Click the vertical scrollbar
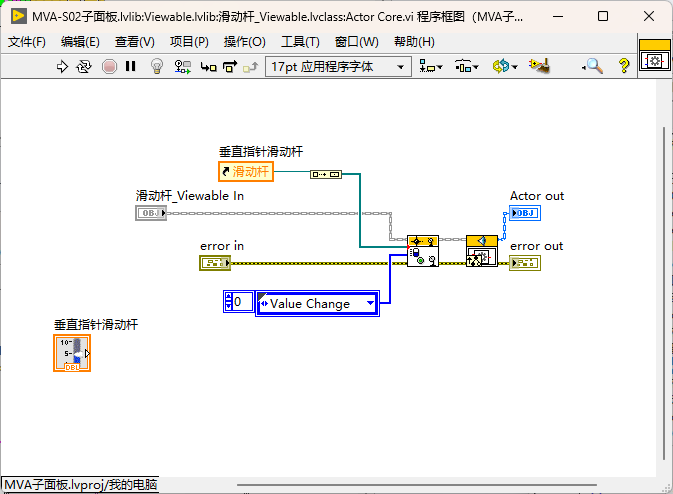673x494 pixels. click(664, 294)
